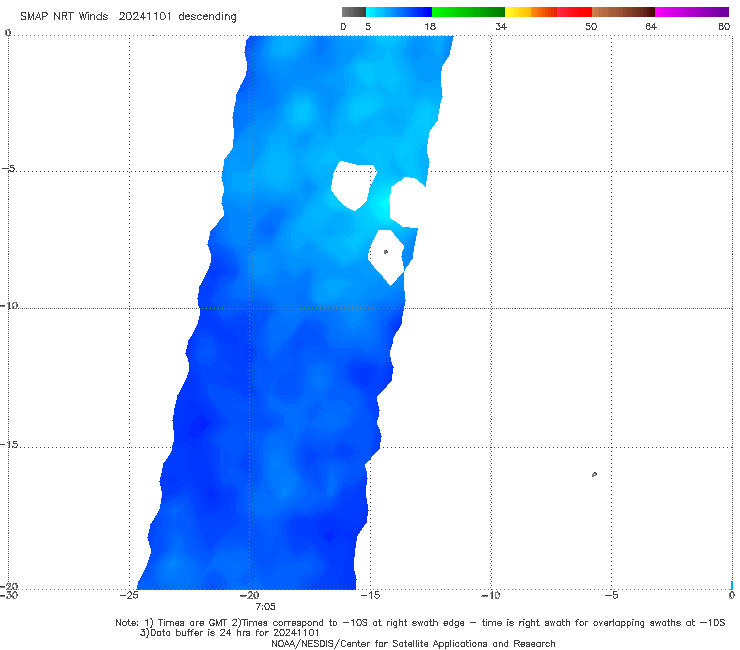Click the isolated island marker near longitude -5
This screenshot has width=740, height=650.
(x=594, y=474)
